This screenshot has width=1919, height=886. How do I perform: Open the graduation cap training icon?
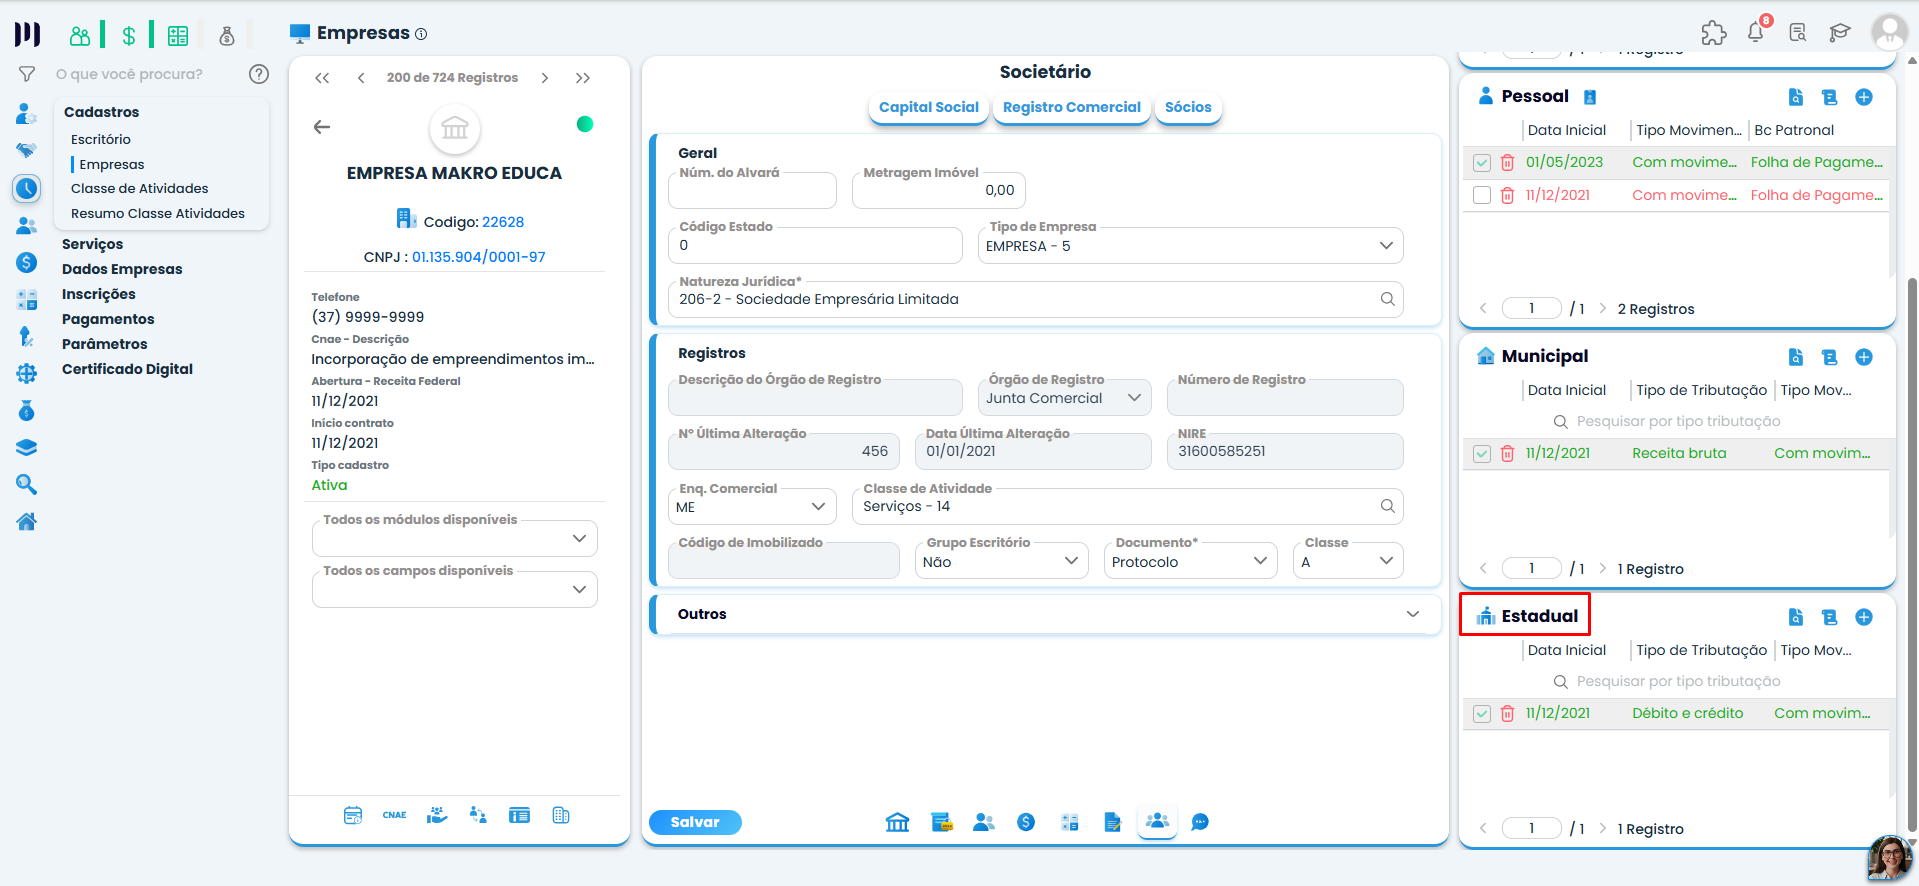click(1840, 33)
